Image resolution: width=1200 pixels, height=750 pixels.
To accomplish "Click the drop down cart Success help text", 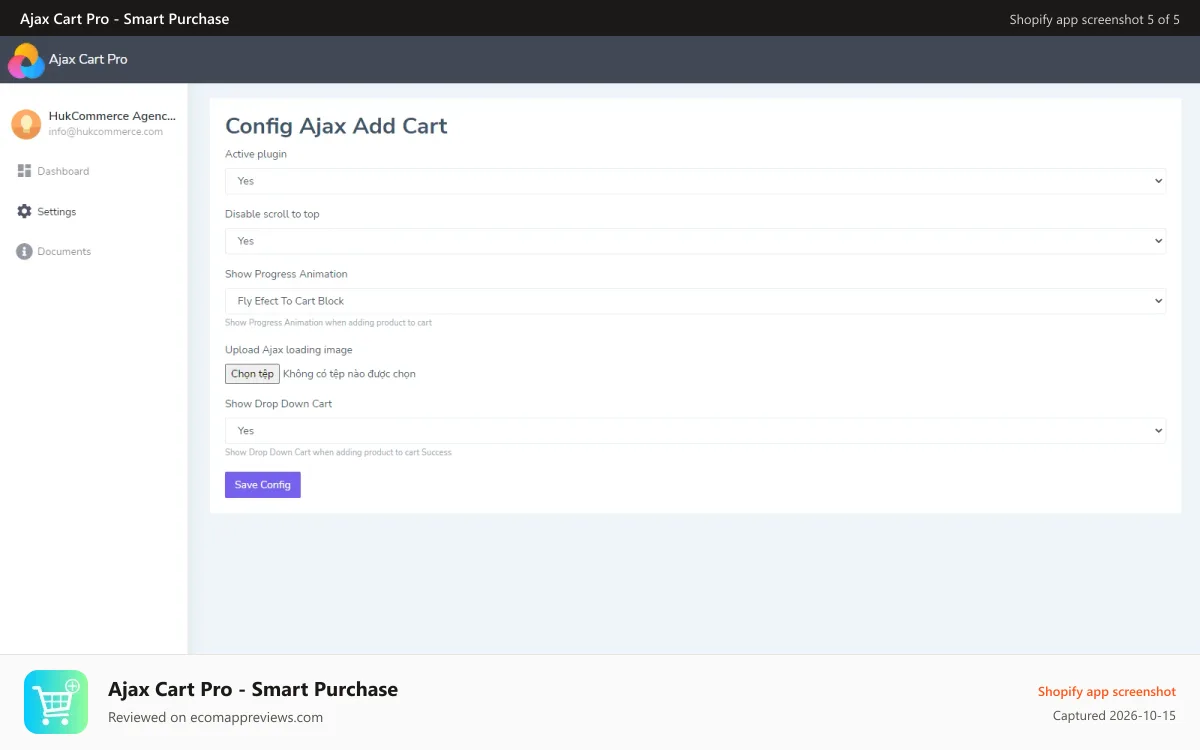I will coord(338,453).
